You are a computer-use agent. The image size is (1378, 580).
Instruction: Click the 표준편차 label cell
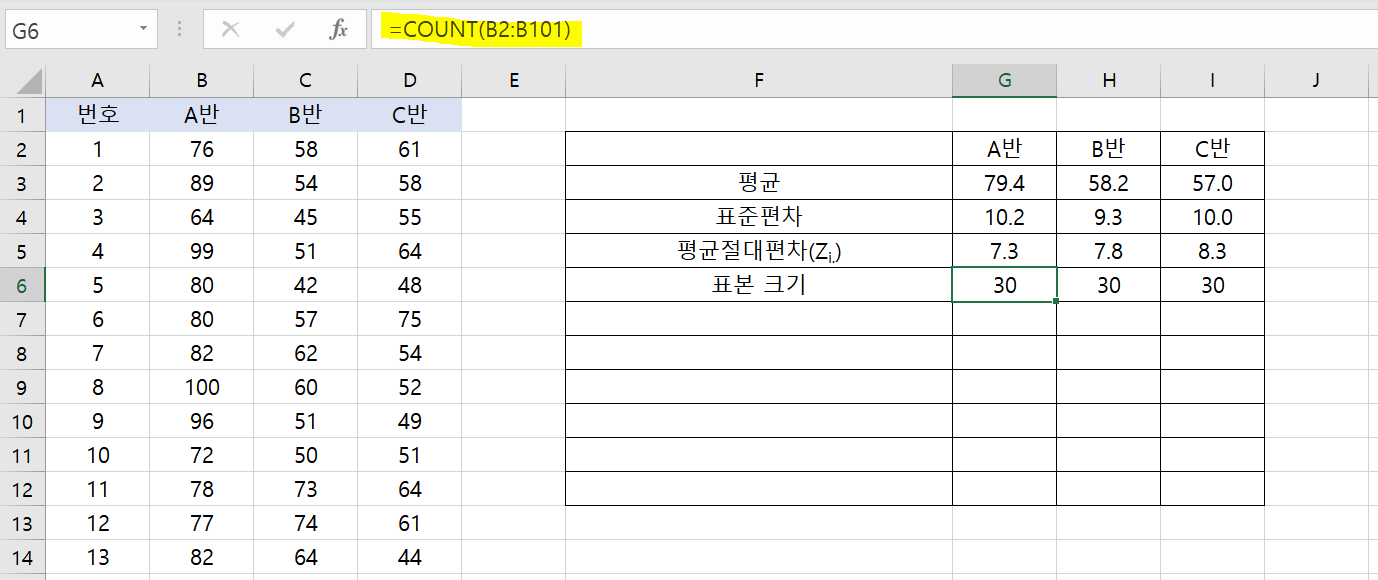[x=759, y=217]
